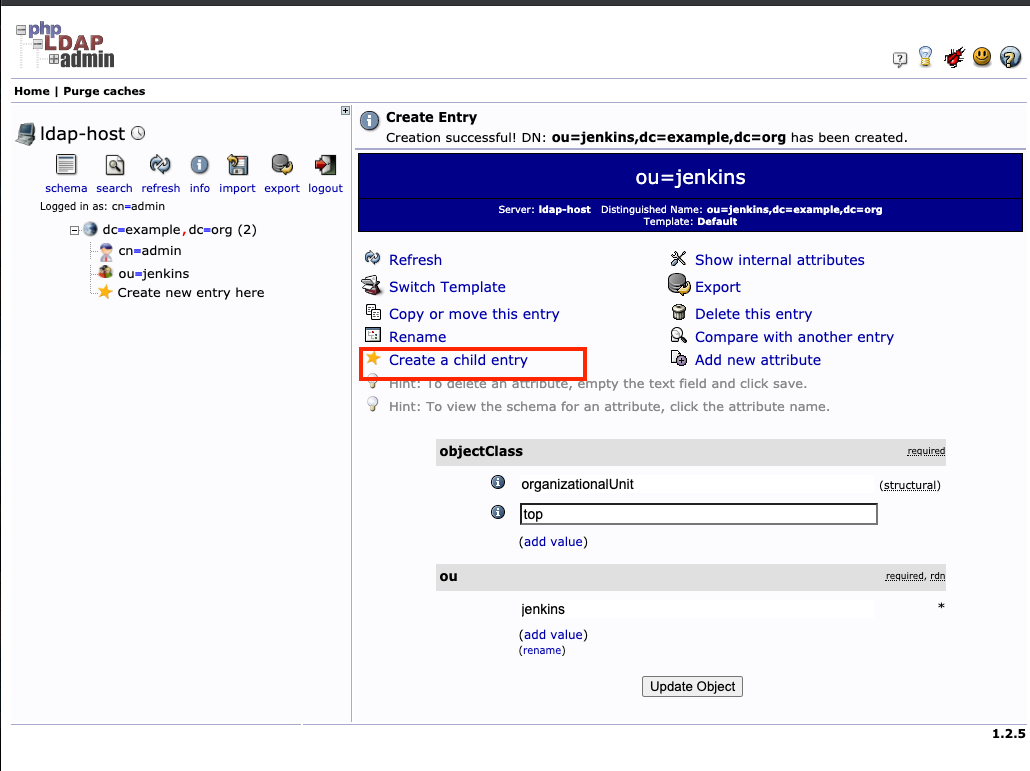
Task: Click the tree panel expand icon
Action: click(x=345, y=111)
